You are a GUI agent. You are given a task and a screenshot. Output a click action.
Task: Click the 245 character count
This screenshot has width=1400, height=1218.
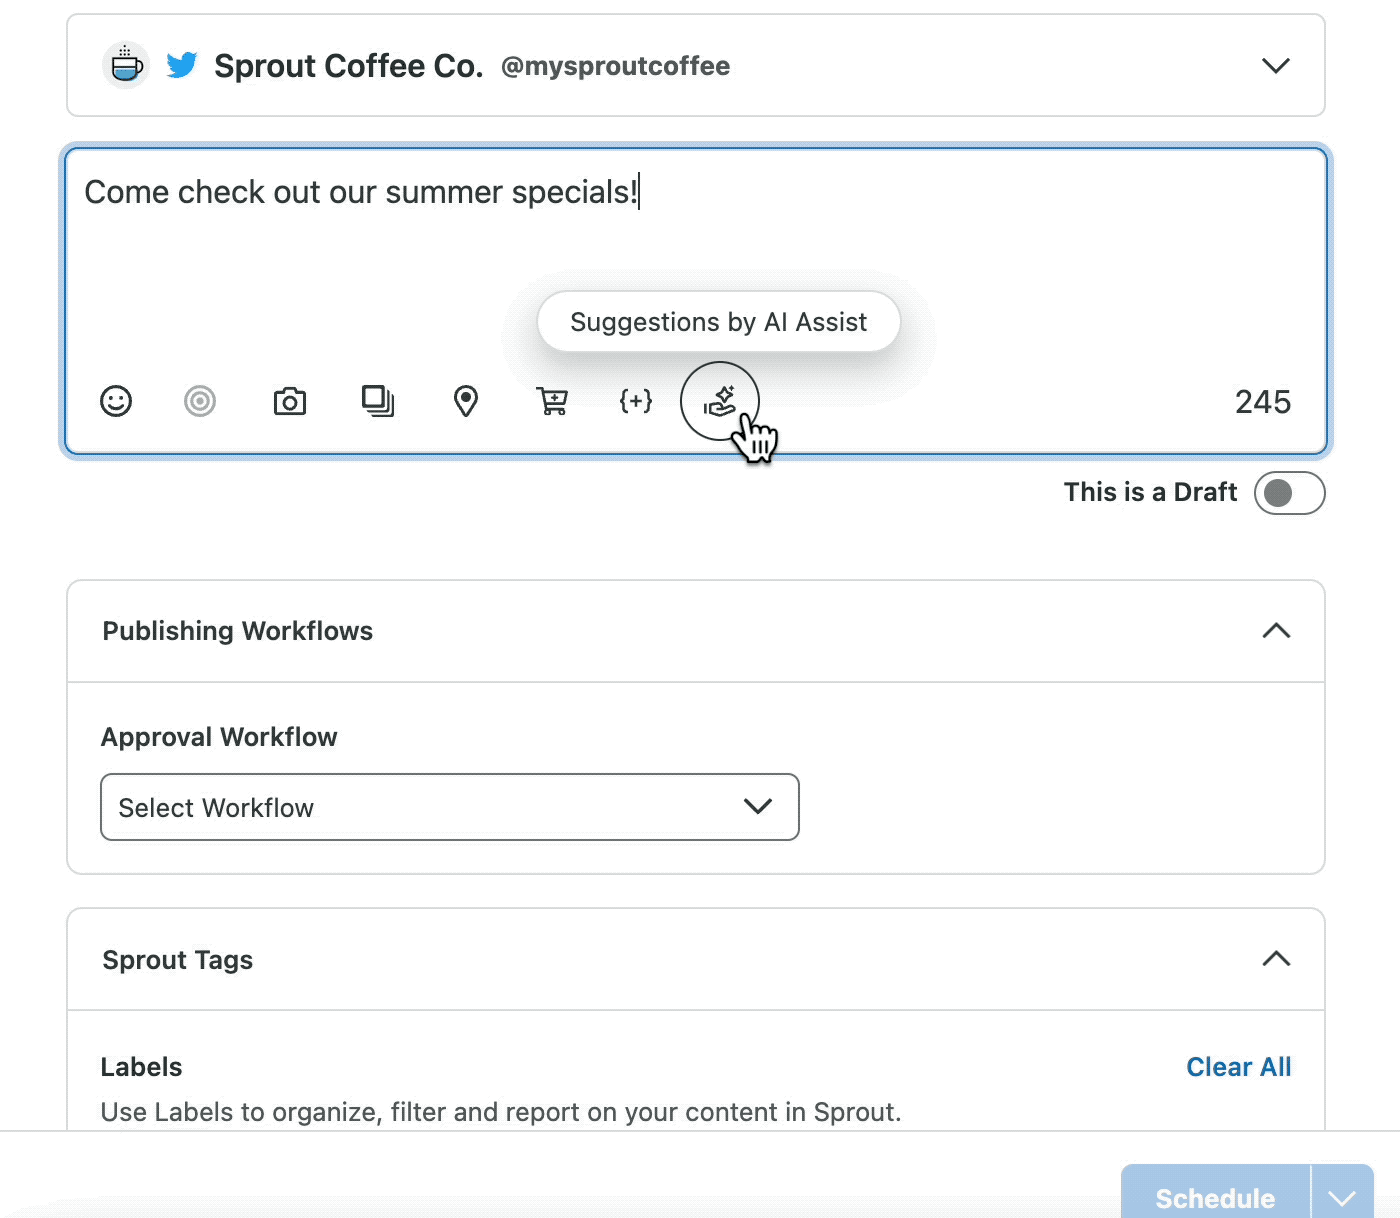tap(1263, 402)
